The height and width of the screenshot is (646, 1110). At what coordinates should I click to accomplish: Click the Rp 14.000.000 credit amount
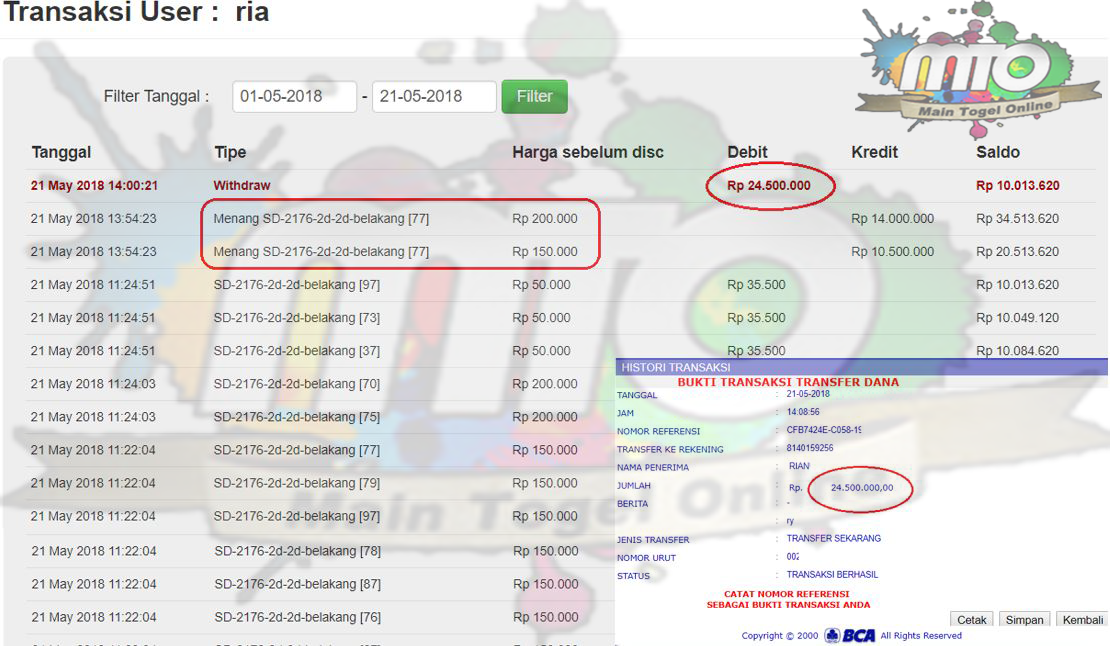coord(892,219)
